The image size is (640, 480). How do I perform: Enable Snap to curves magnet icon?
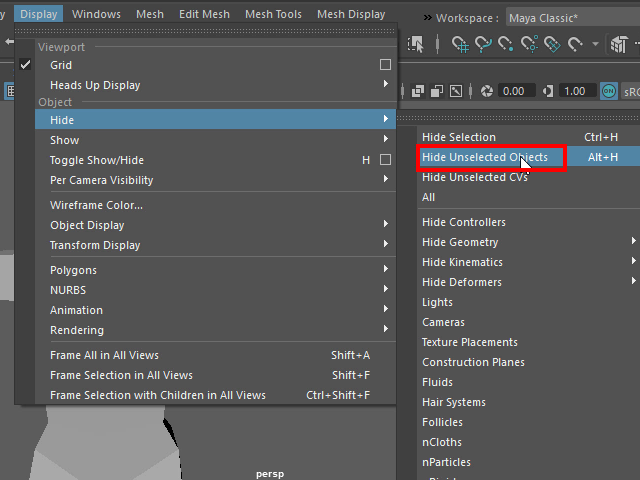click(x=484, y=44)
